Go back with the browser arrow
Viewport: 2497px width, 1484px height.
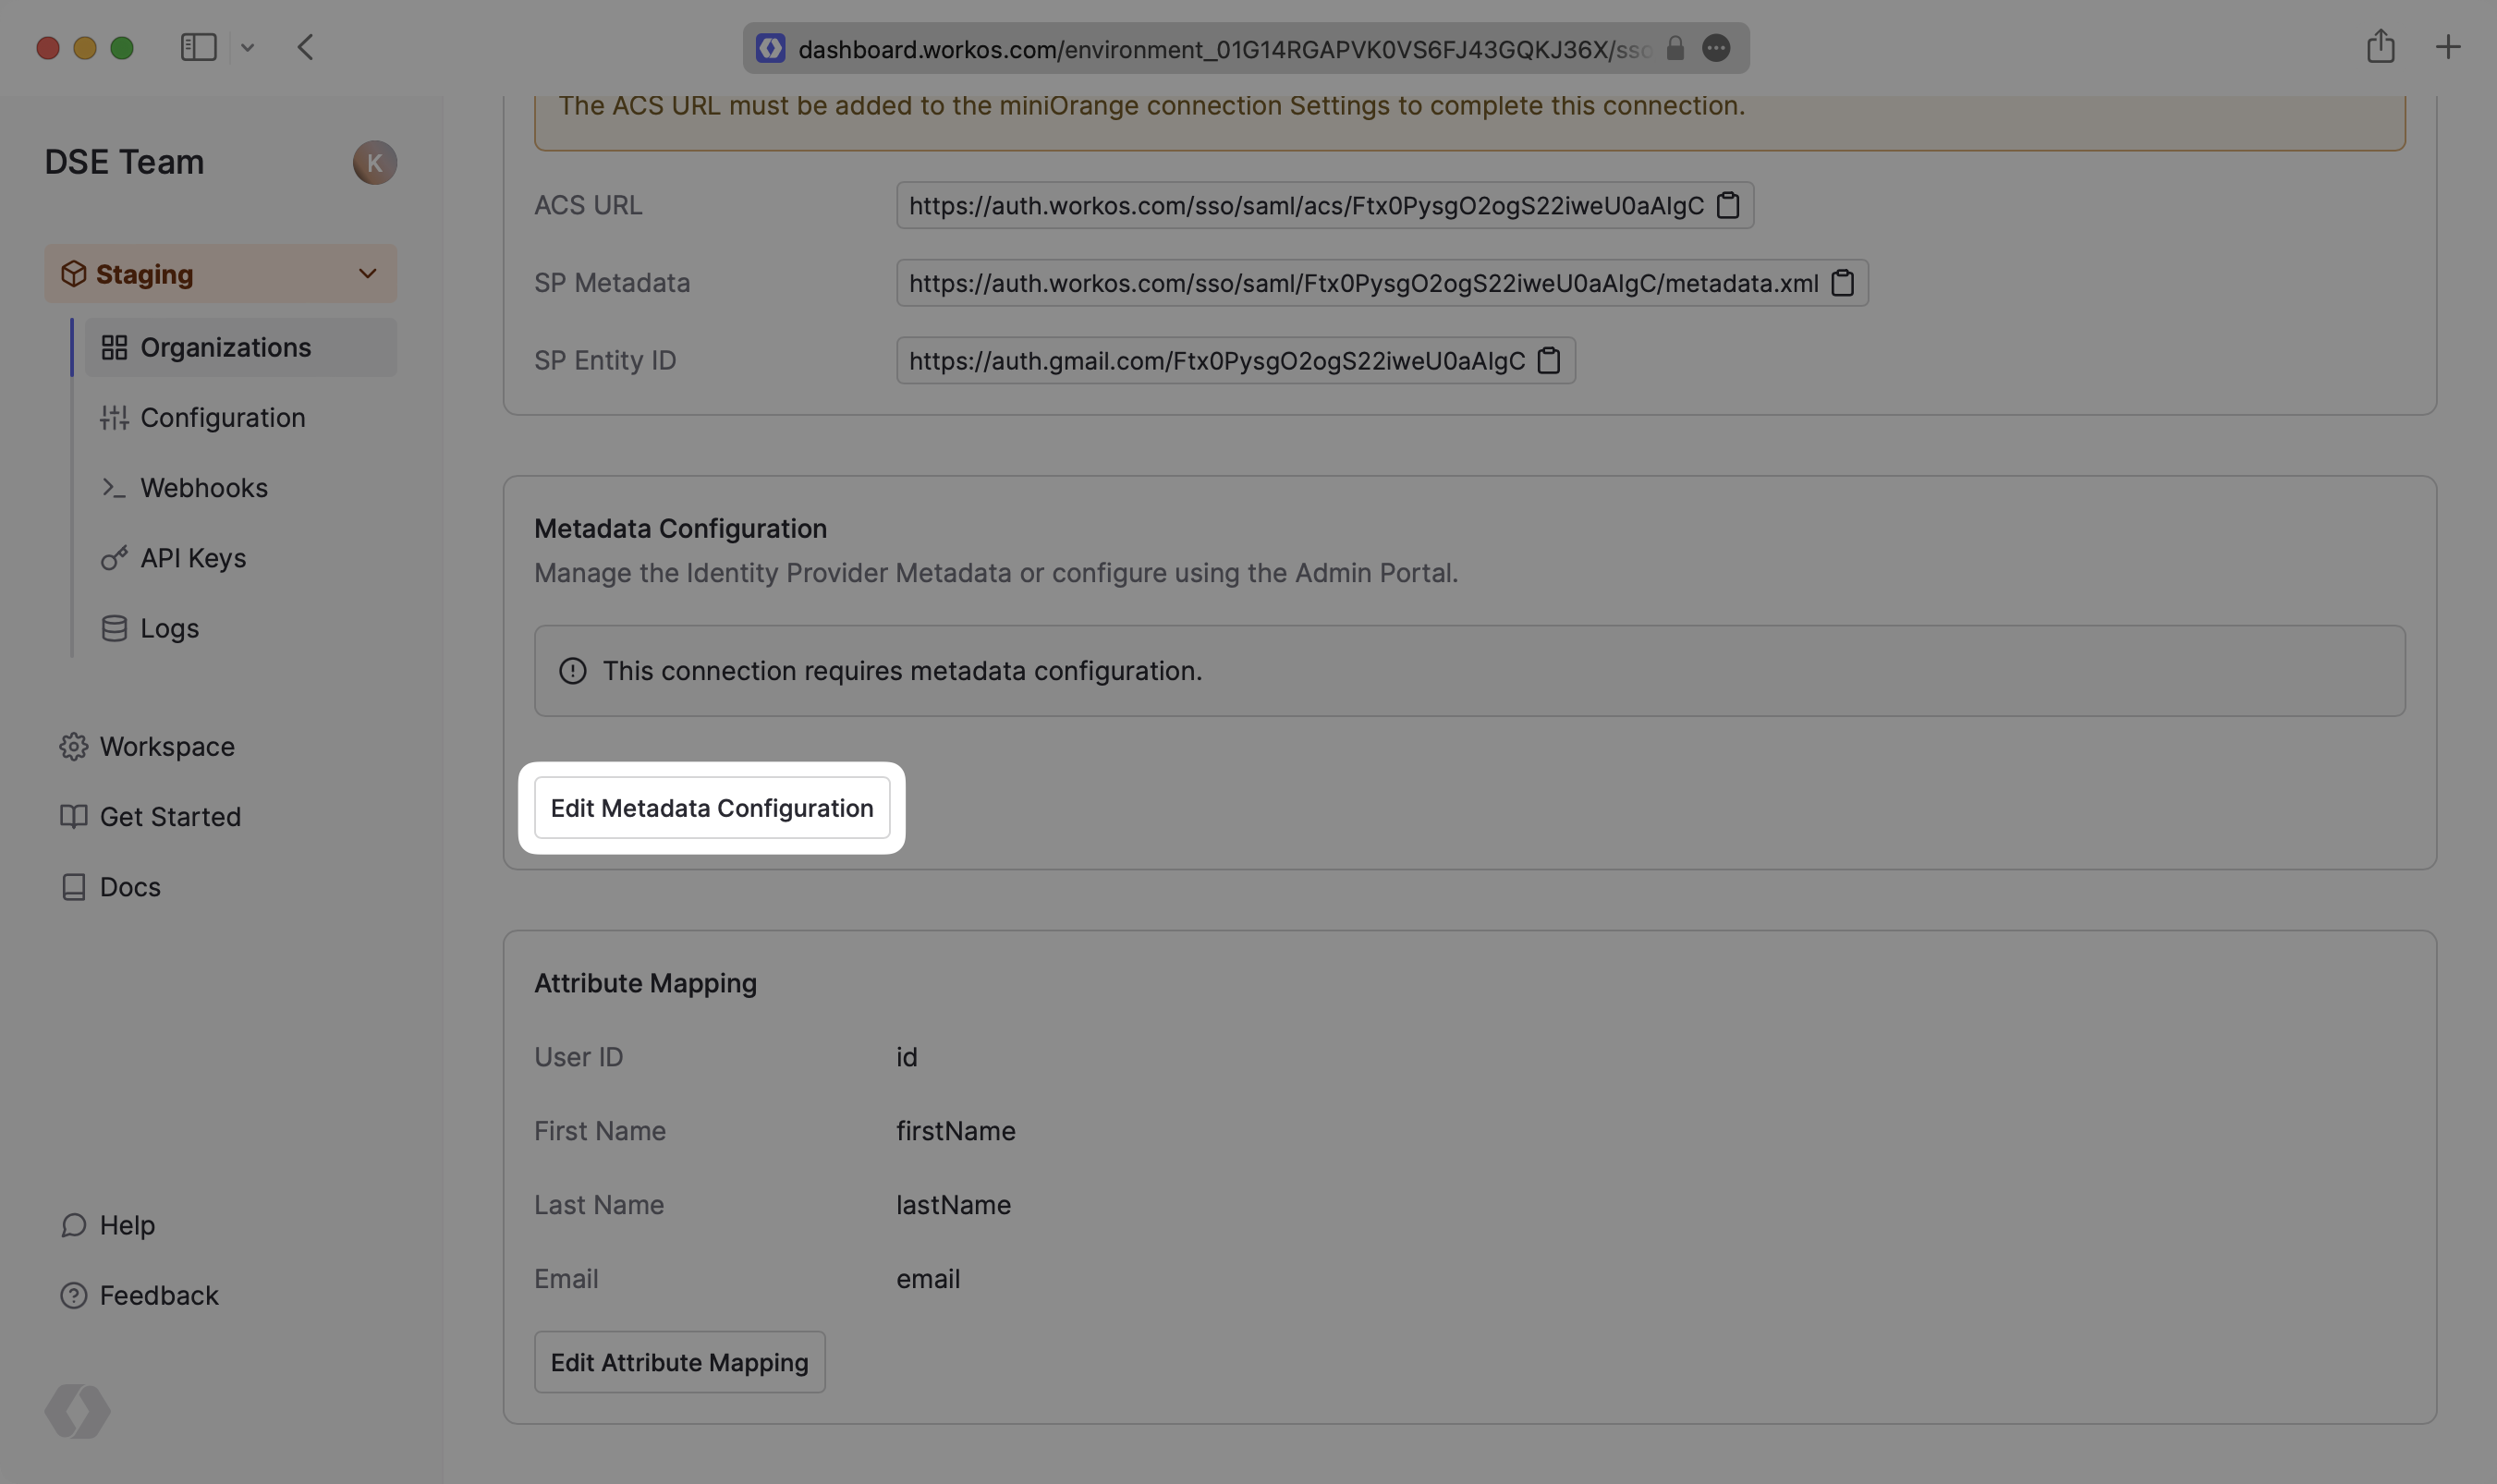306,47
